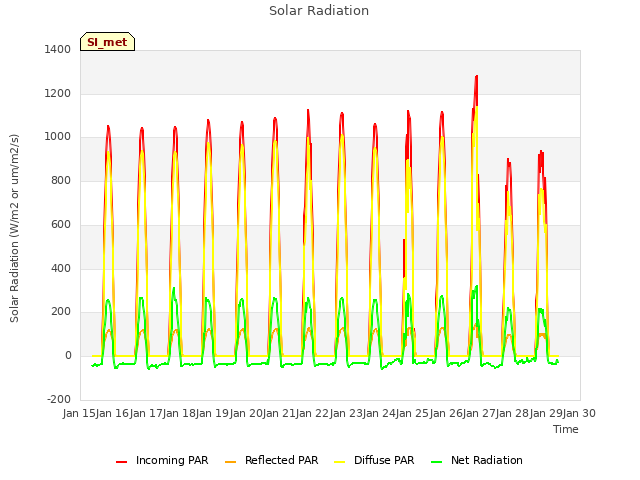Toggle the Net Radiation legend entry
The height and width of the screenshot is (480, 640).
477,460
